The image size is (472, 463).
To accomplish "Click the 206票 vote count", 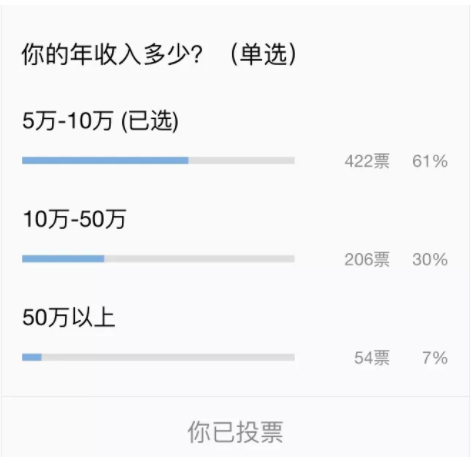I will click(367, 259).
